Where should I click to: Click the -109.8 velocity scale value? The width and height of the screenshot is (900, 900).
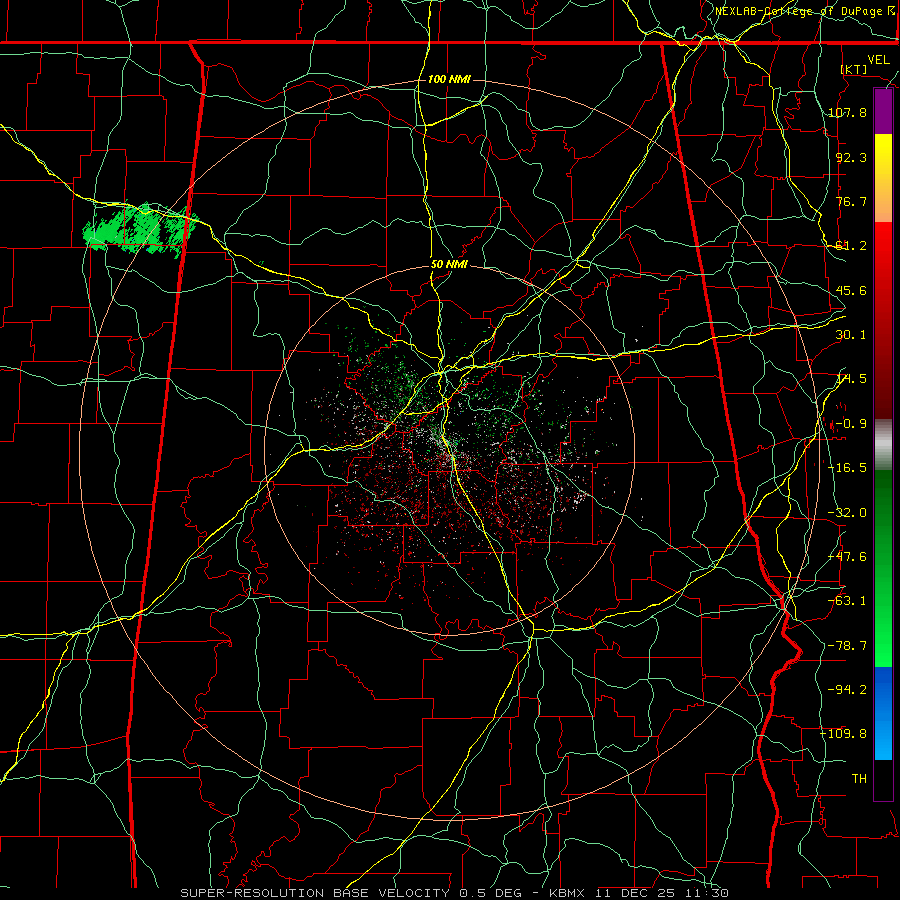(844, 734)
